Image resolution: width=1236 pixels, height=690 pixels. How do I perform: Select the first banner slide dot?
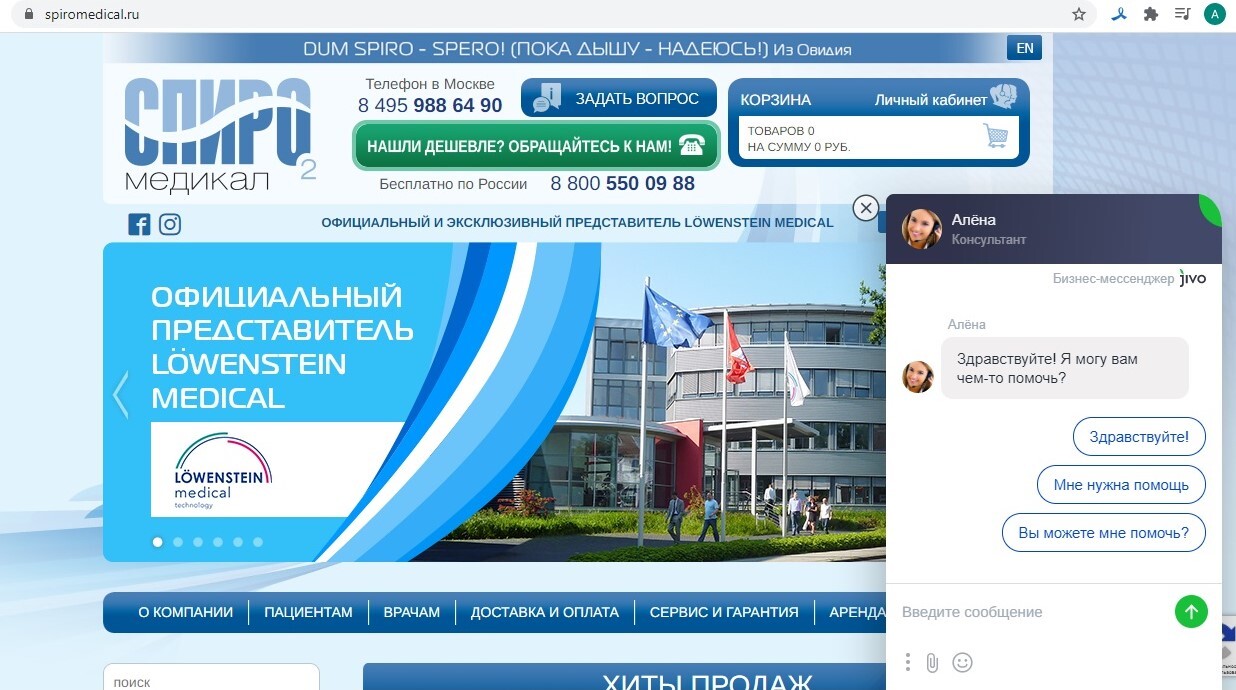[157, 542]
